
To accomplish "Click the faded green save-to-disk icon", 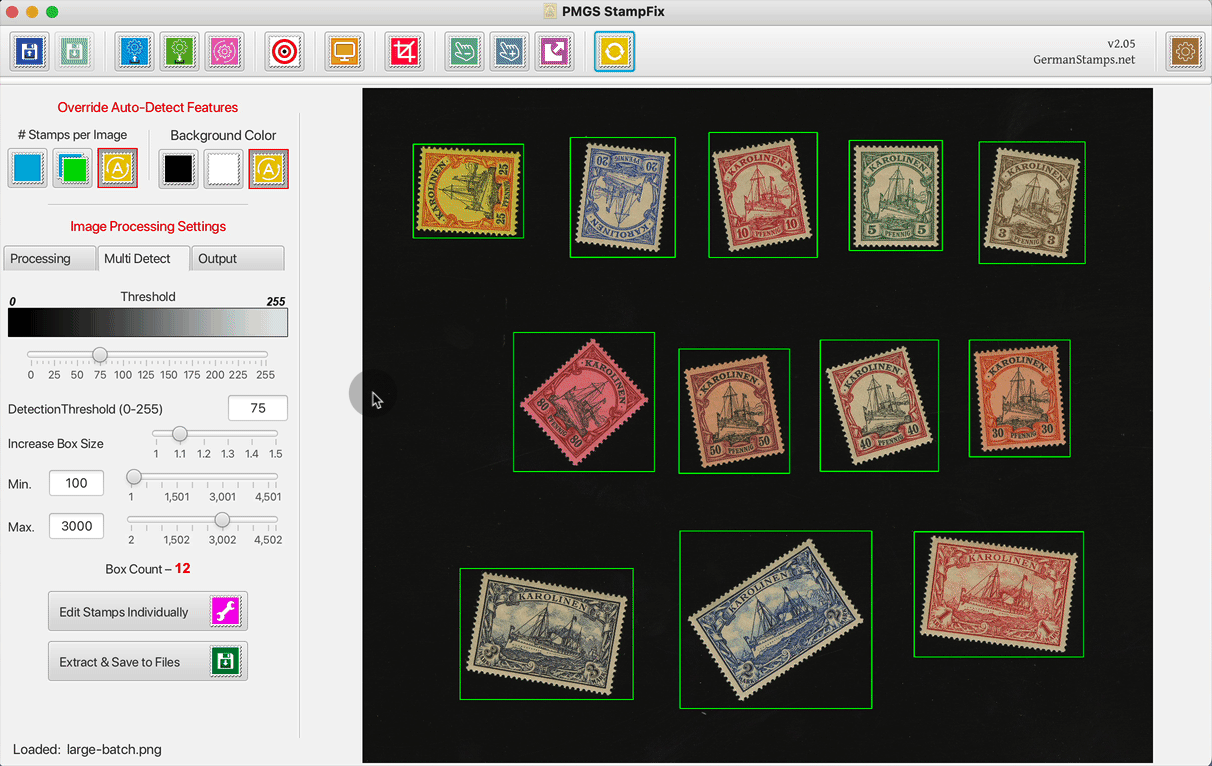I will (75, 51).
